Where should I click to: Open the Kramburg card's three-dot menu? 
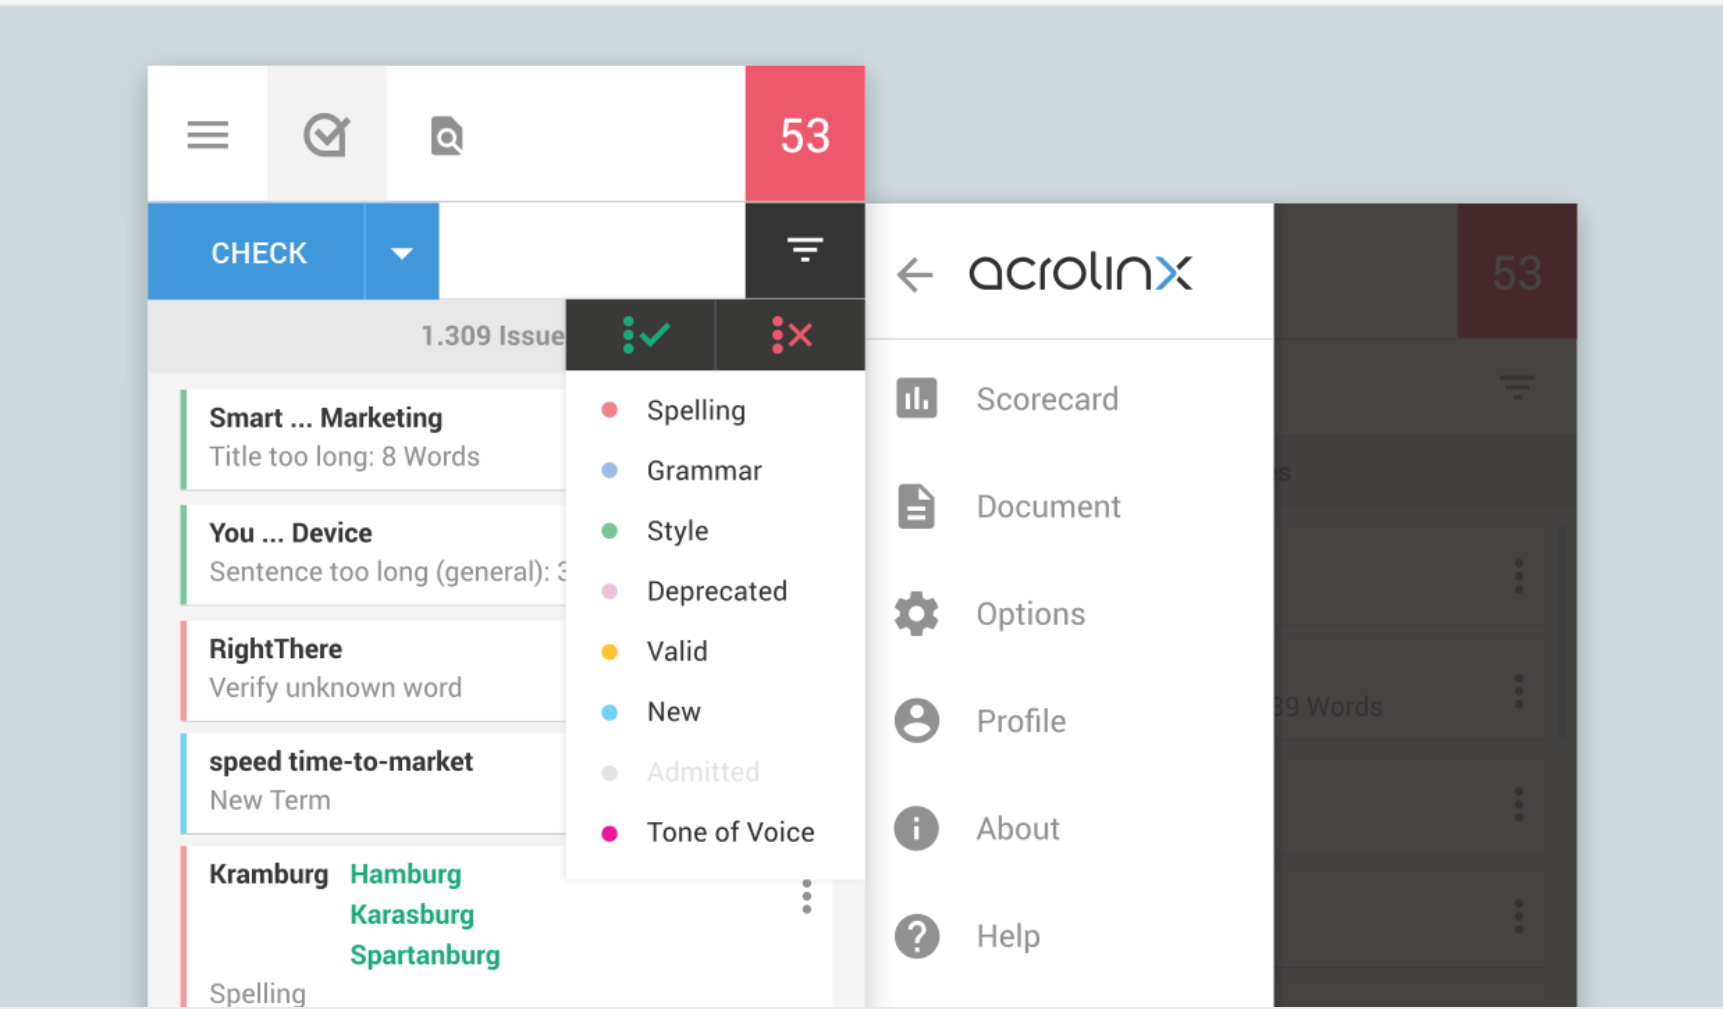click(x=806, y=896)
